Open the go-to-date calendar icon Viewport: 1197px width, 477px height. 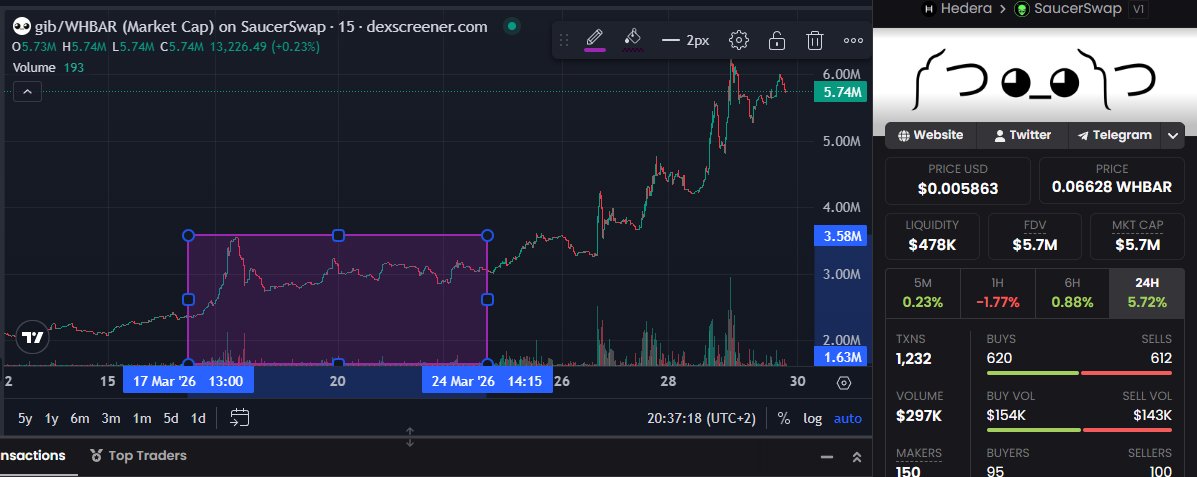coord(240,417)
